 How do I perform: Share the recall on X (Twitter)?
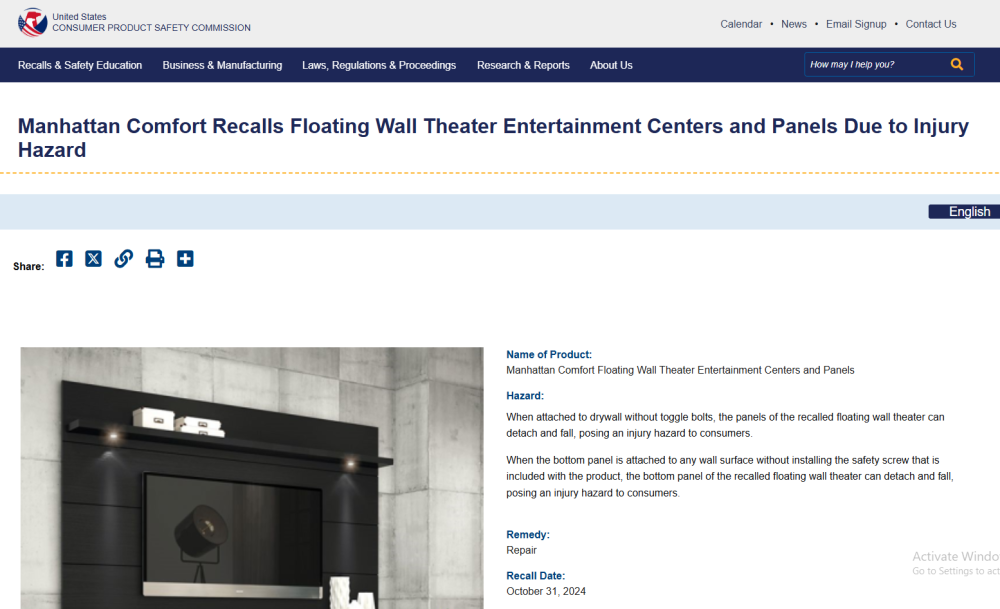(93, 259)
